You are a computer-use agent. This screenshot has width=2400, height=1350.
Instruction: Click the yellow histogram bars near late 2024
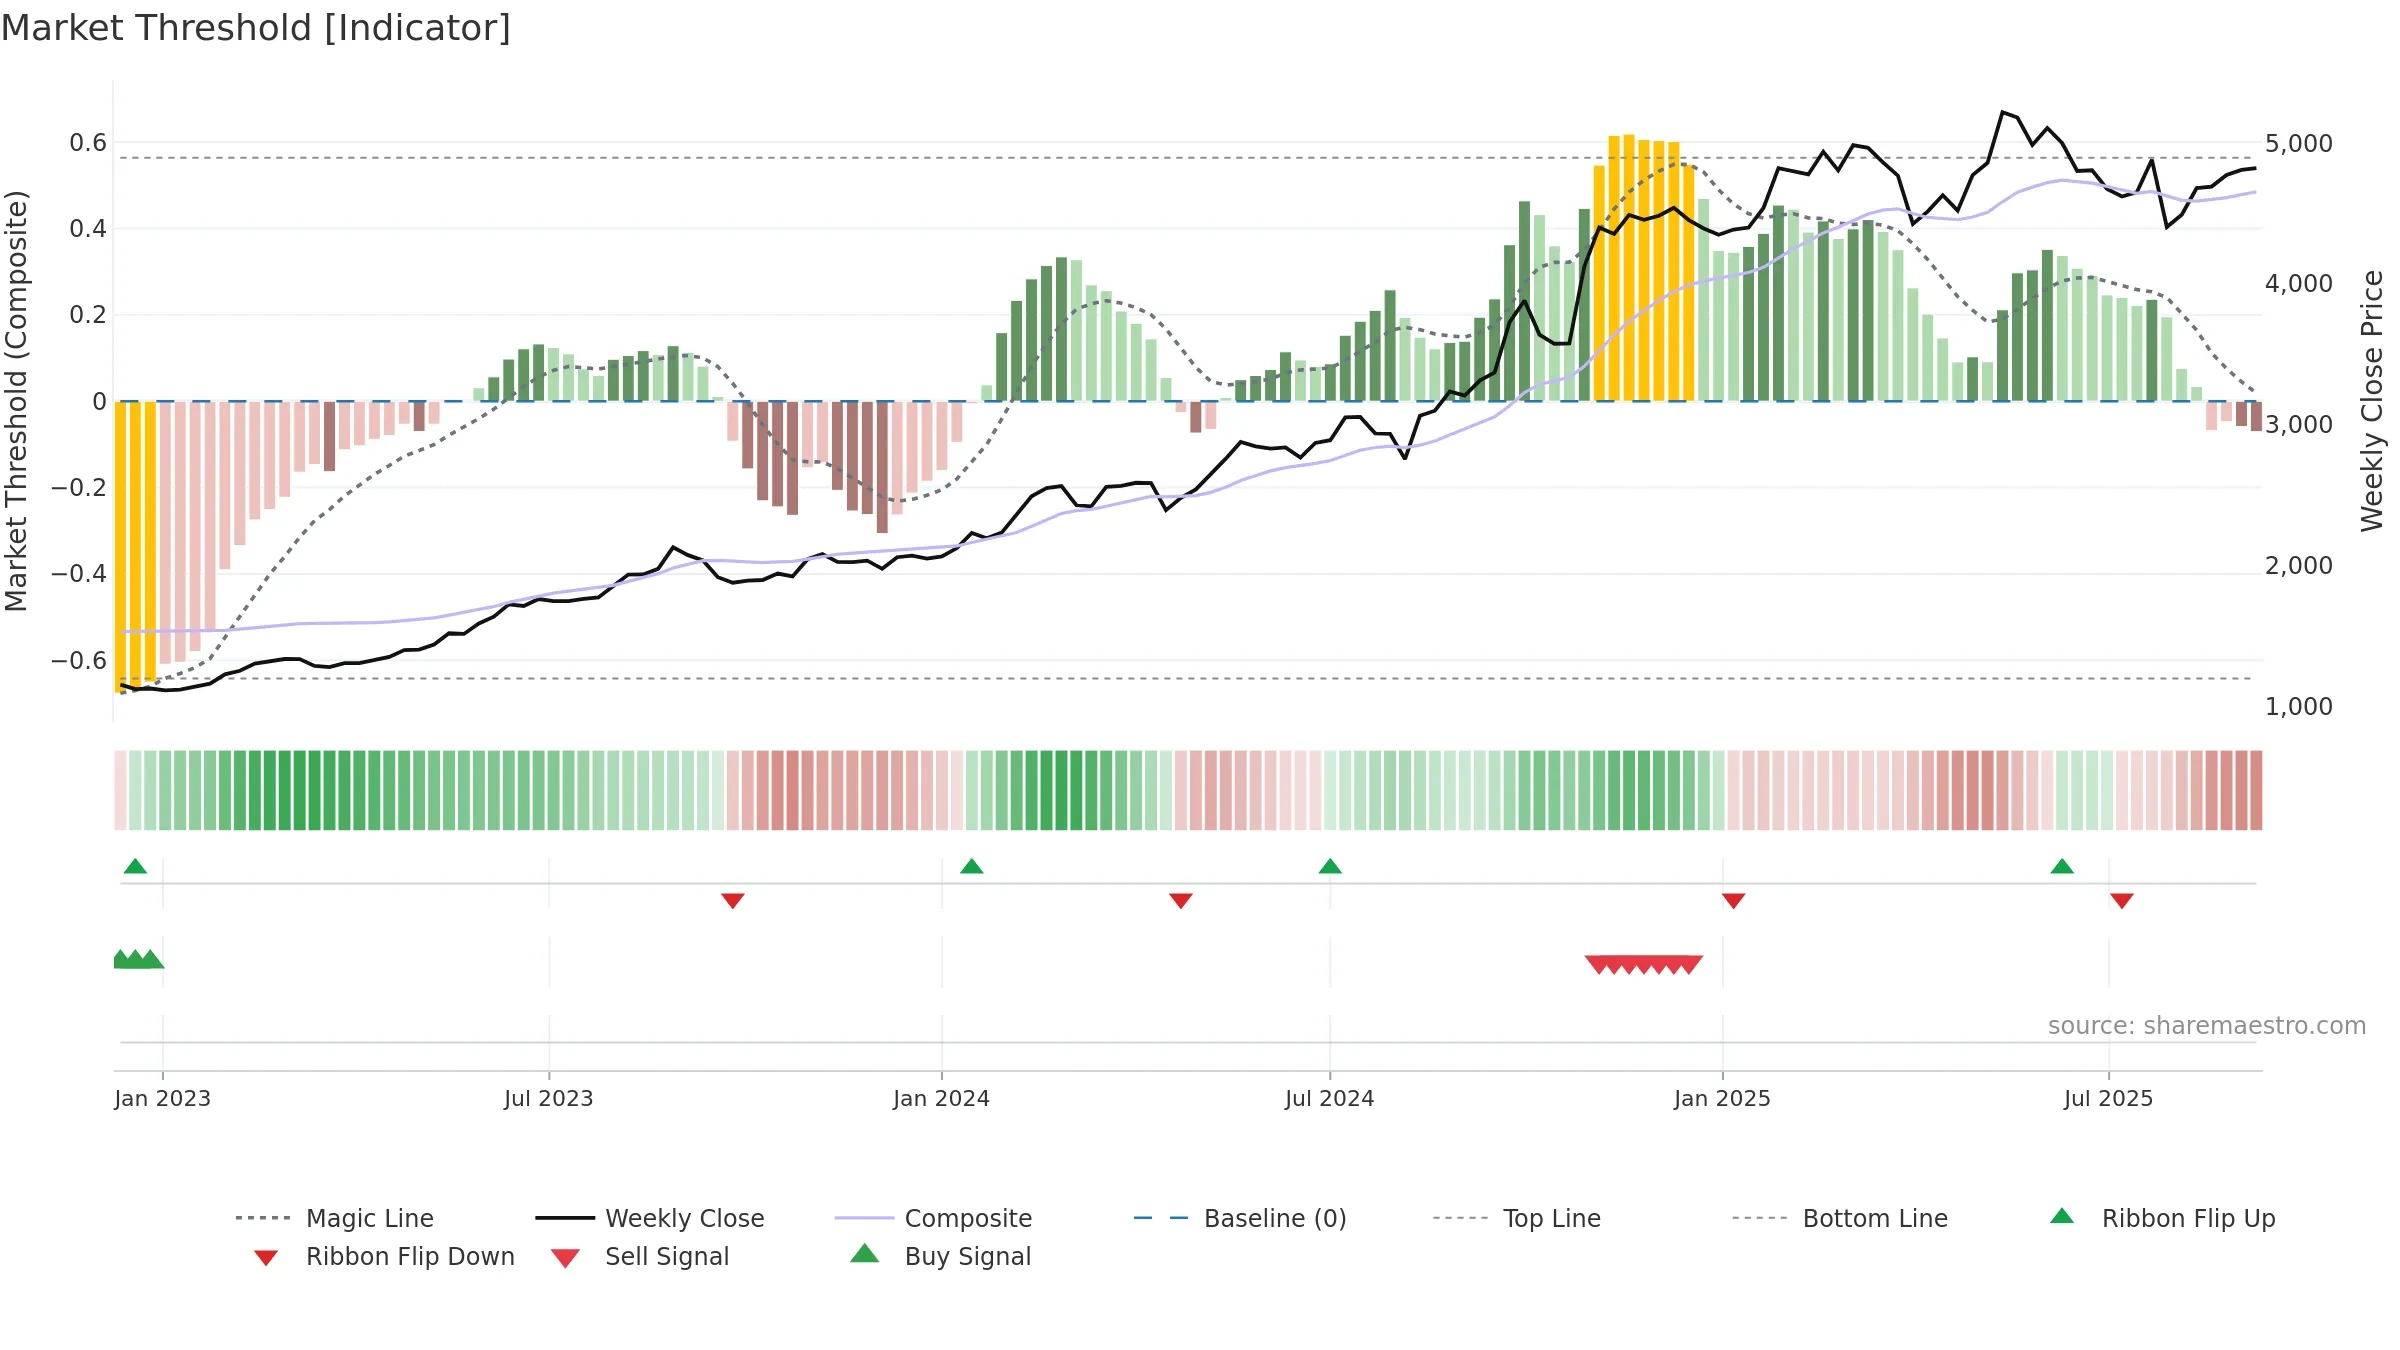[x=1644, y=268]
